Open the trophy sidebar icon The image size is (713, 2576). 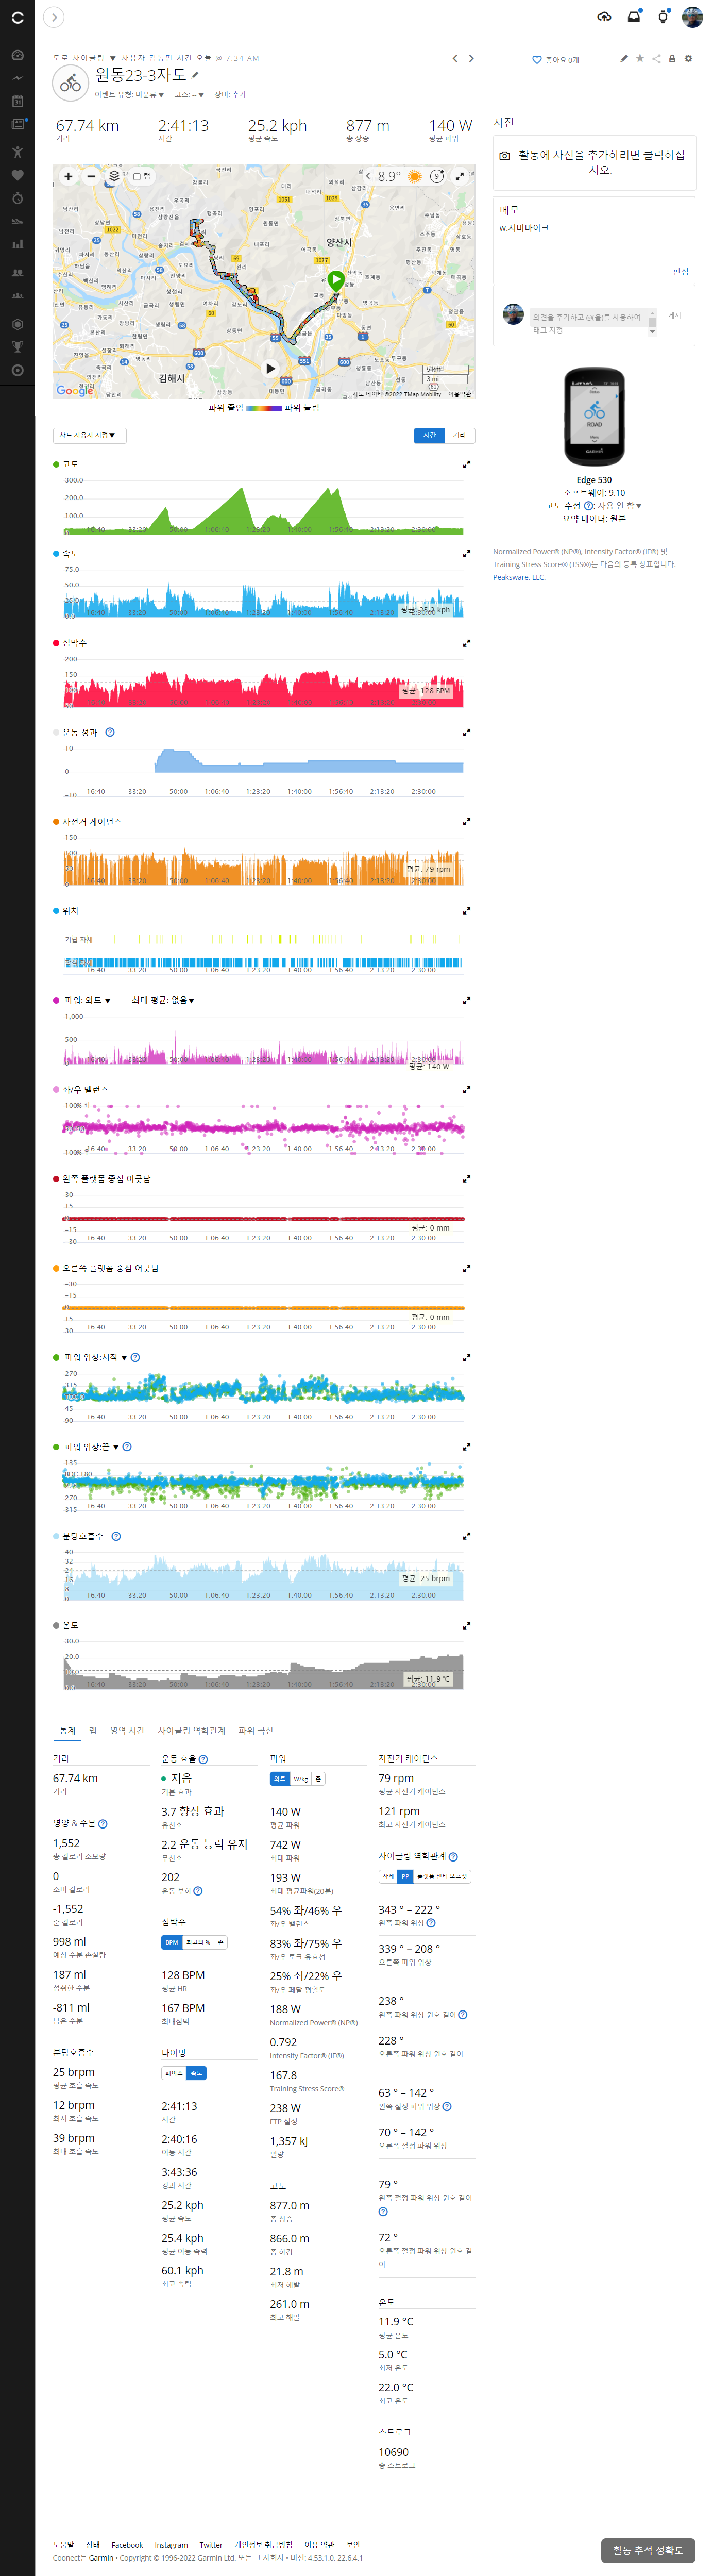pyautogui.click(x=17, y=347)
